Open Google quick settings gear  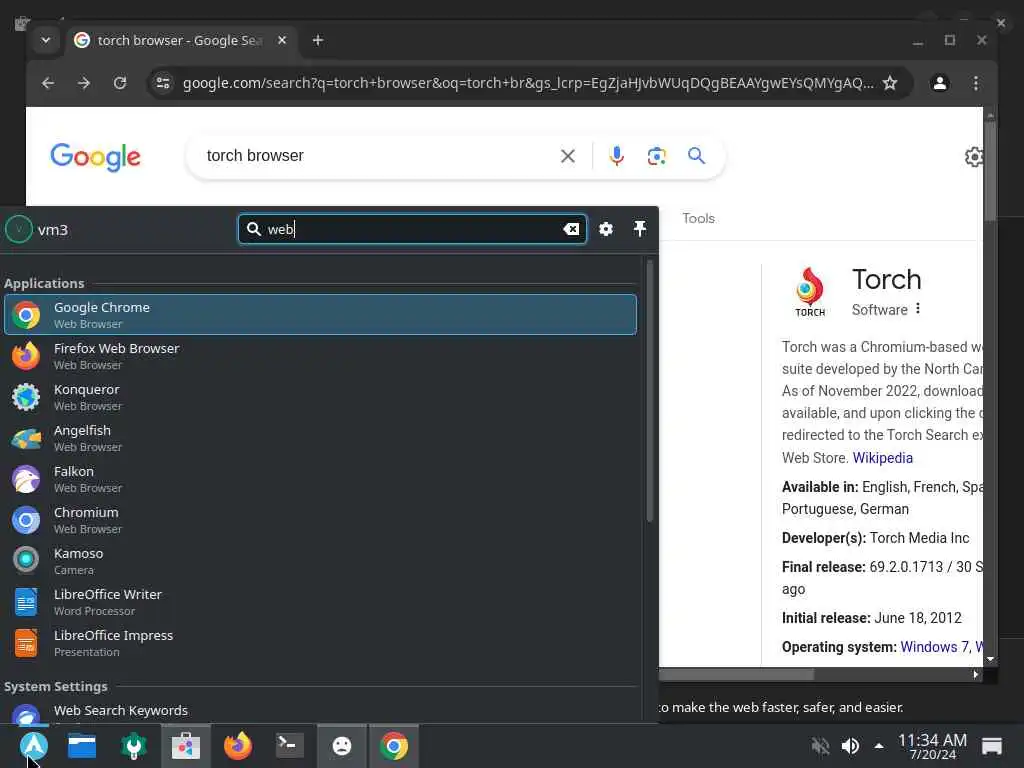pyautogui.click(x=974, y=157)
